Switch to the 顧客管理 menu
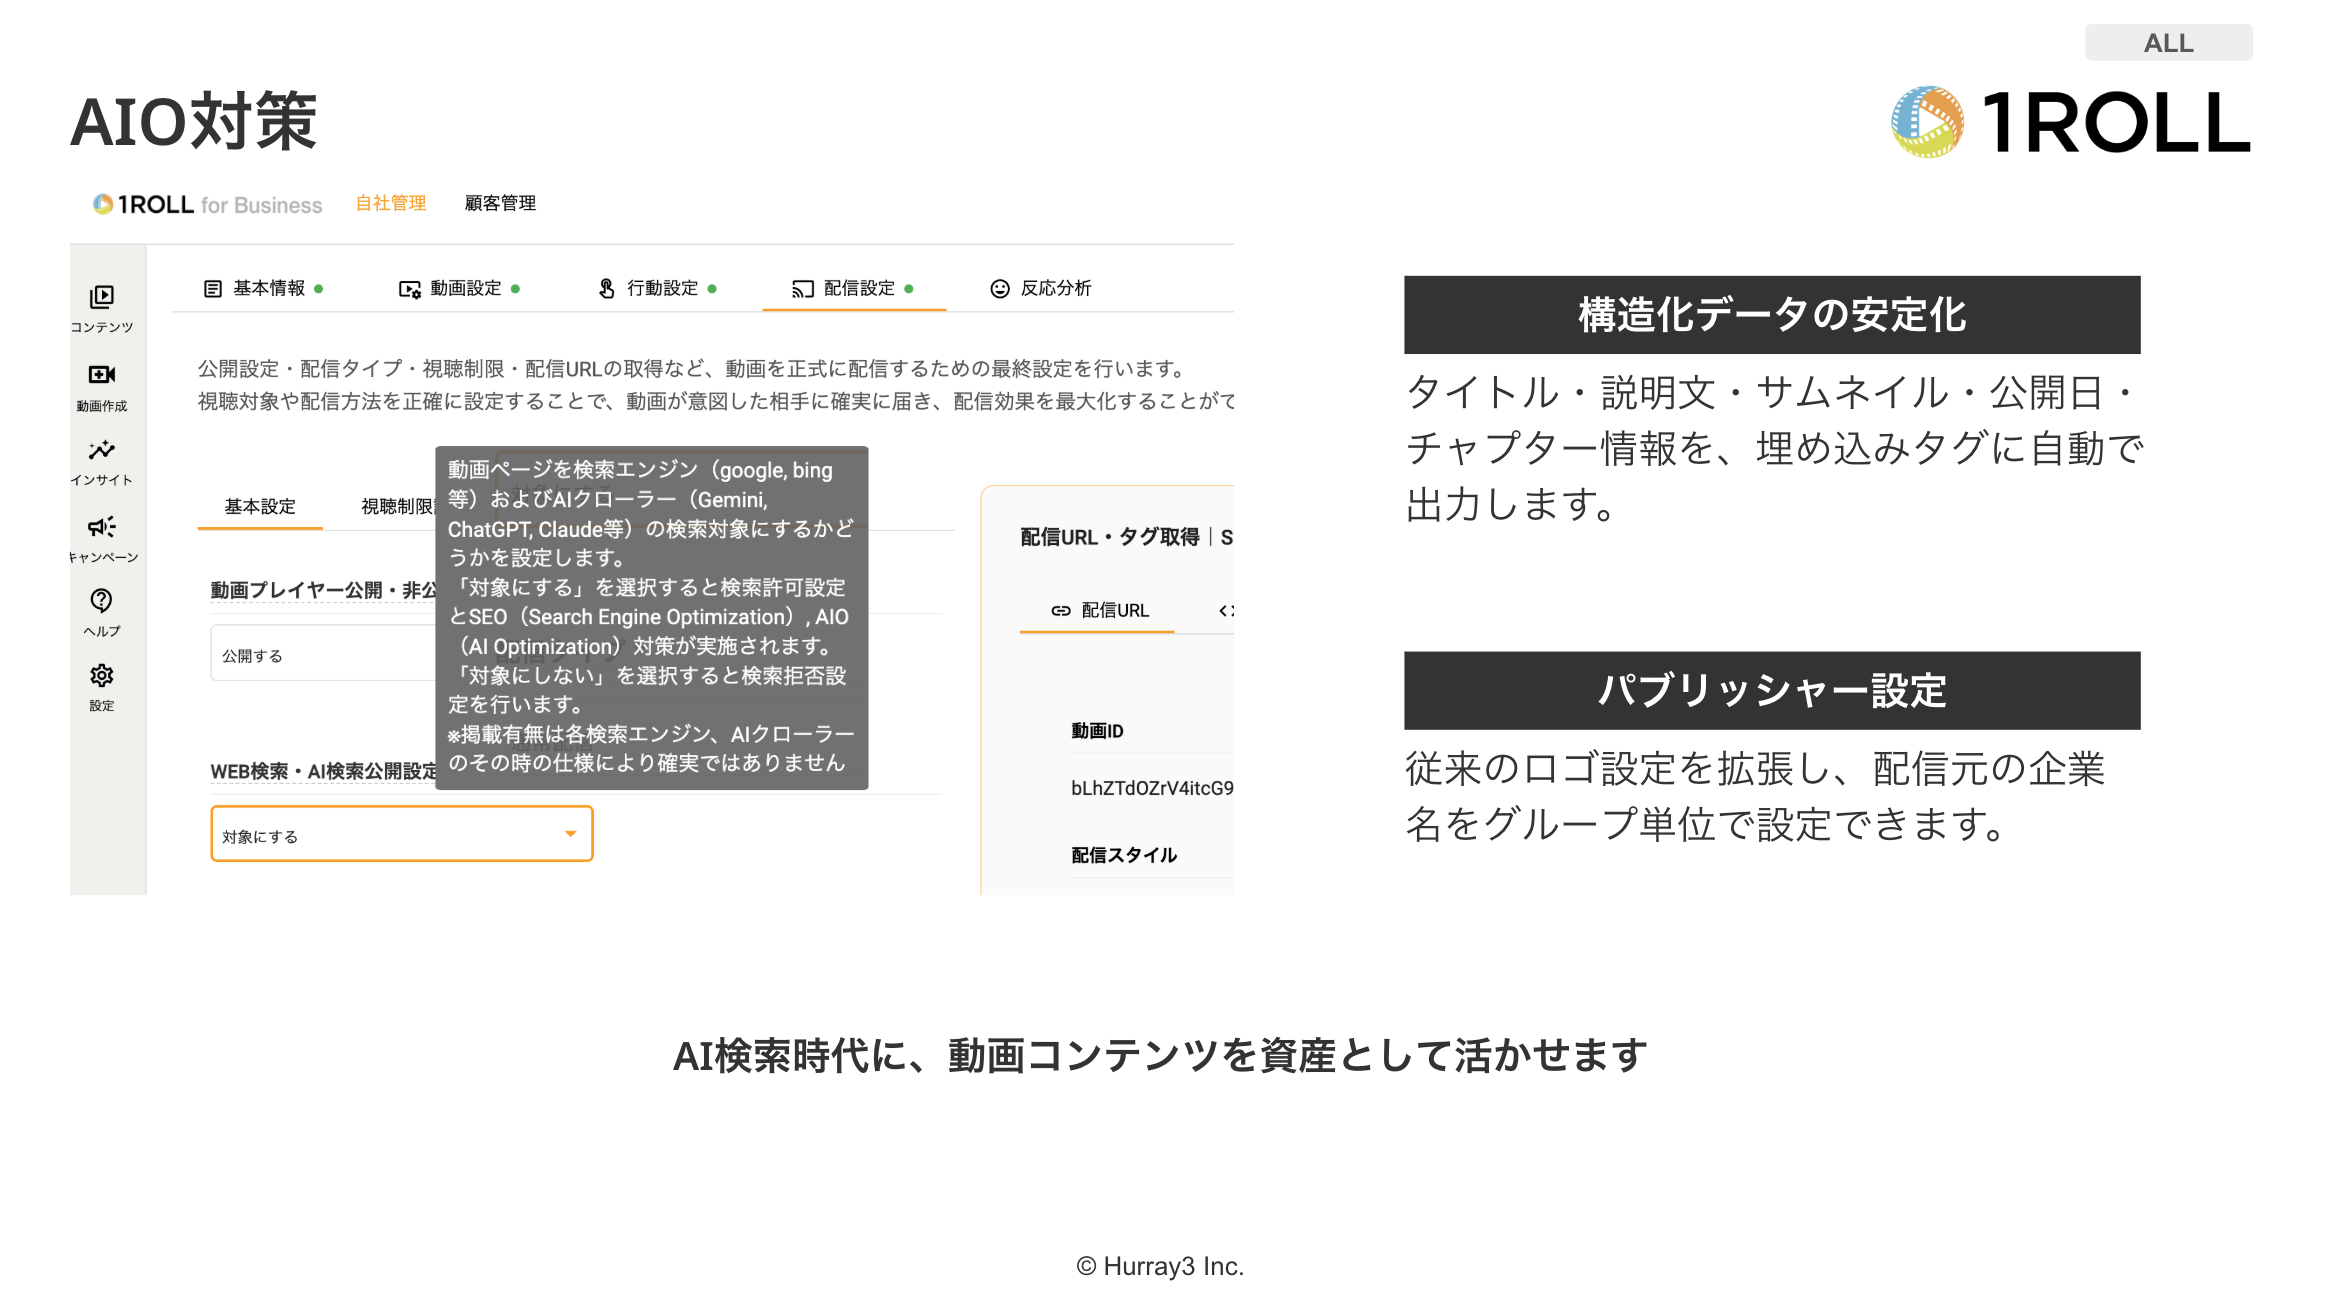The height and width of the screenshot is (1306, 2328). (x=500, y=203)
